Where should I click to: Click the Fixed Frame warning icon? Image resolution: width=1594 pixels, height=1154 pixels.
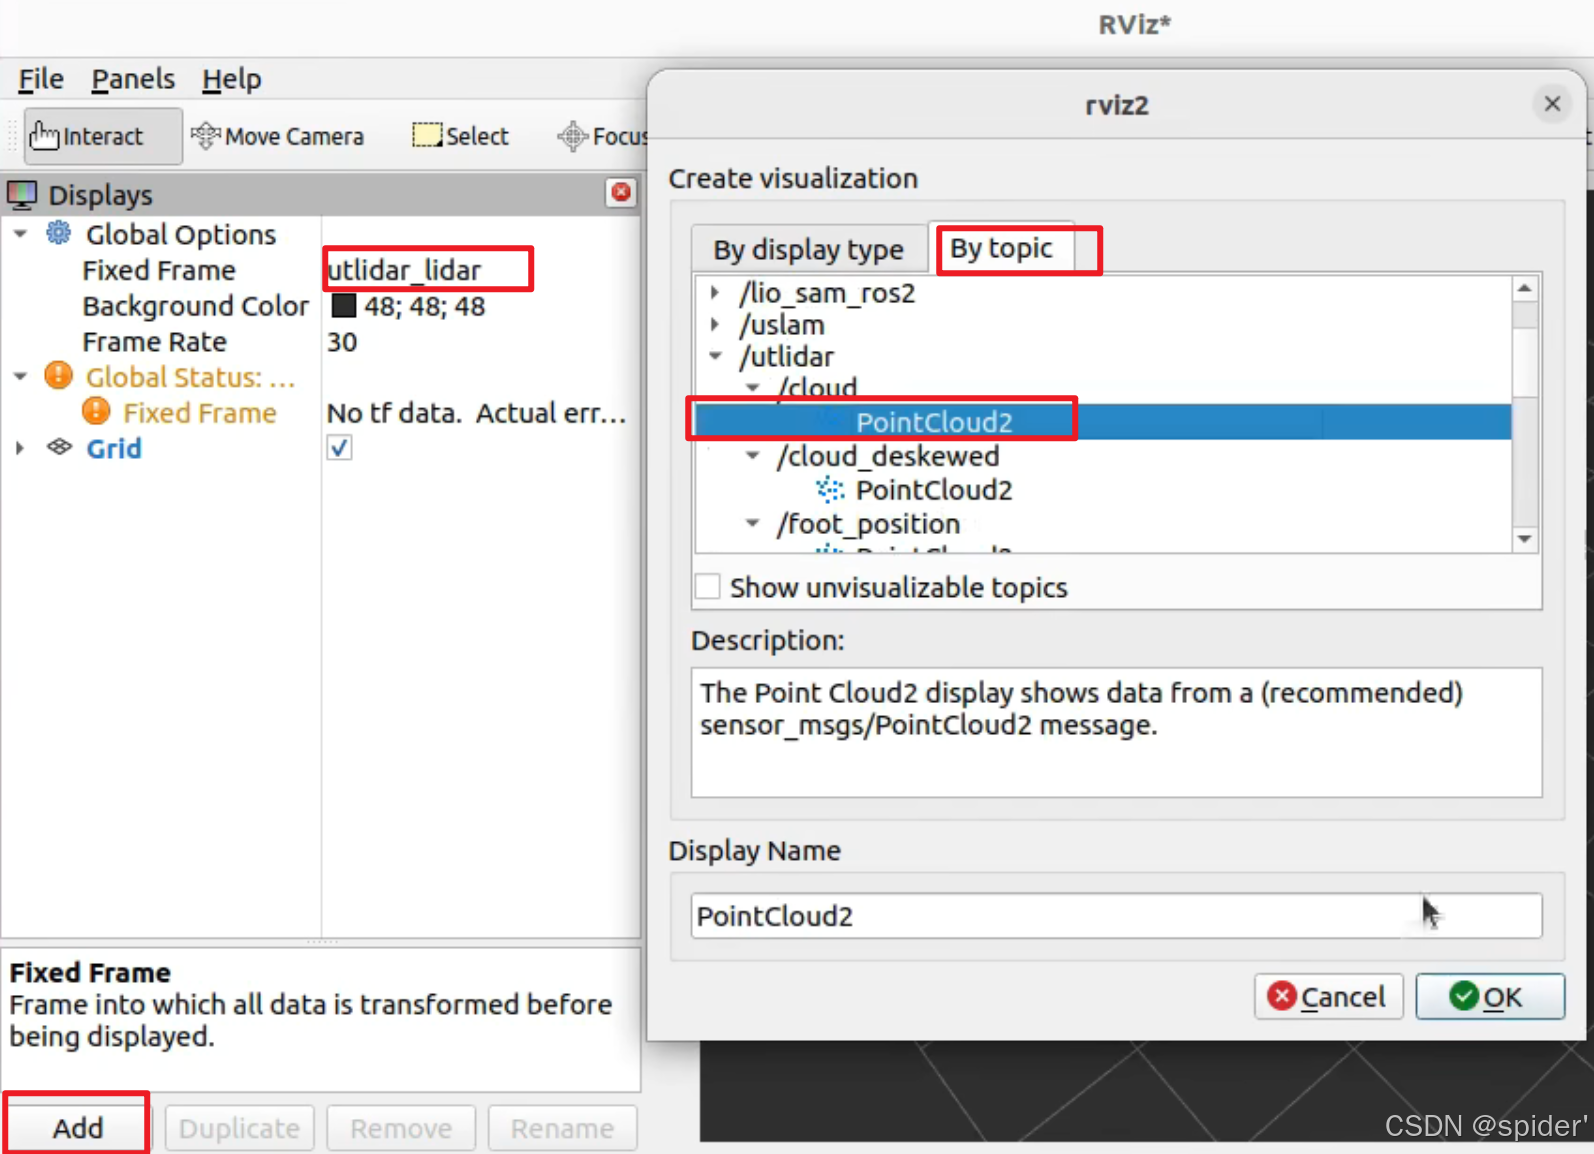pyautogui.click(x=96, y=412)
